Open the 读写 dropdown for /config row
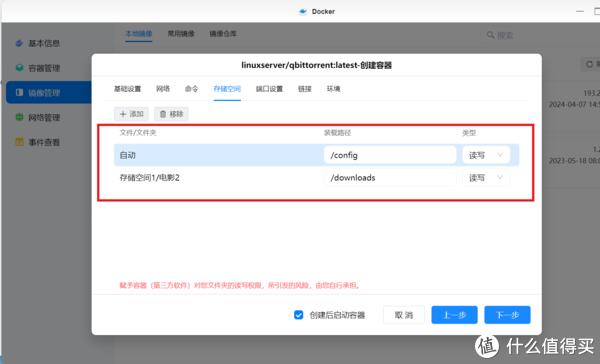Screen dimensions: 600x364 [486, 155]
